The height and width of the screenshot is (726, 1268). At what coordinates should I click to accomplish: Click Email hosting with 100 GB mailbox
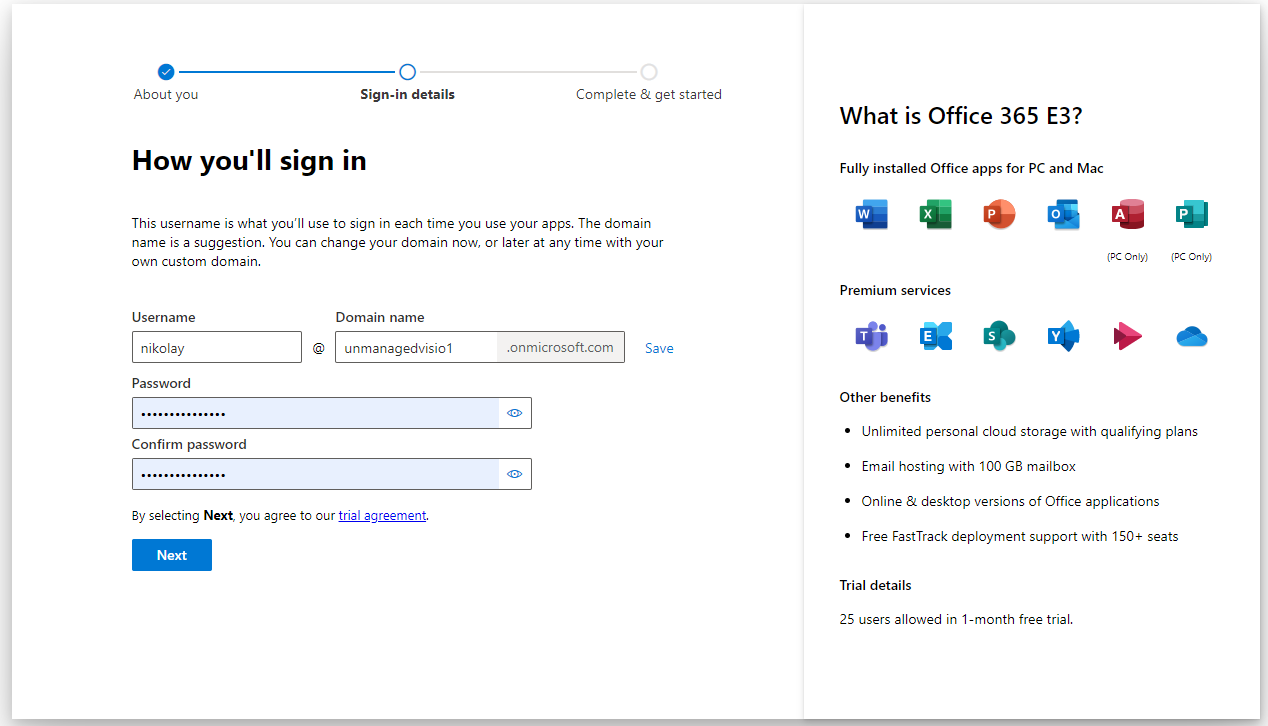click(969, 466)
